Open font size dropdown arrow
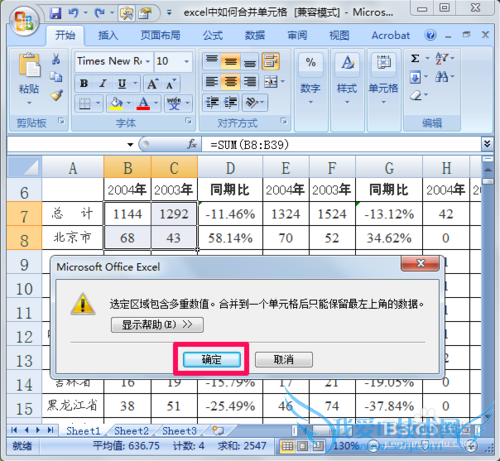 (187, 61)
